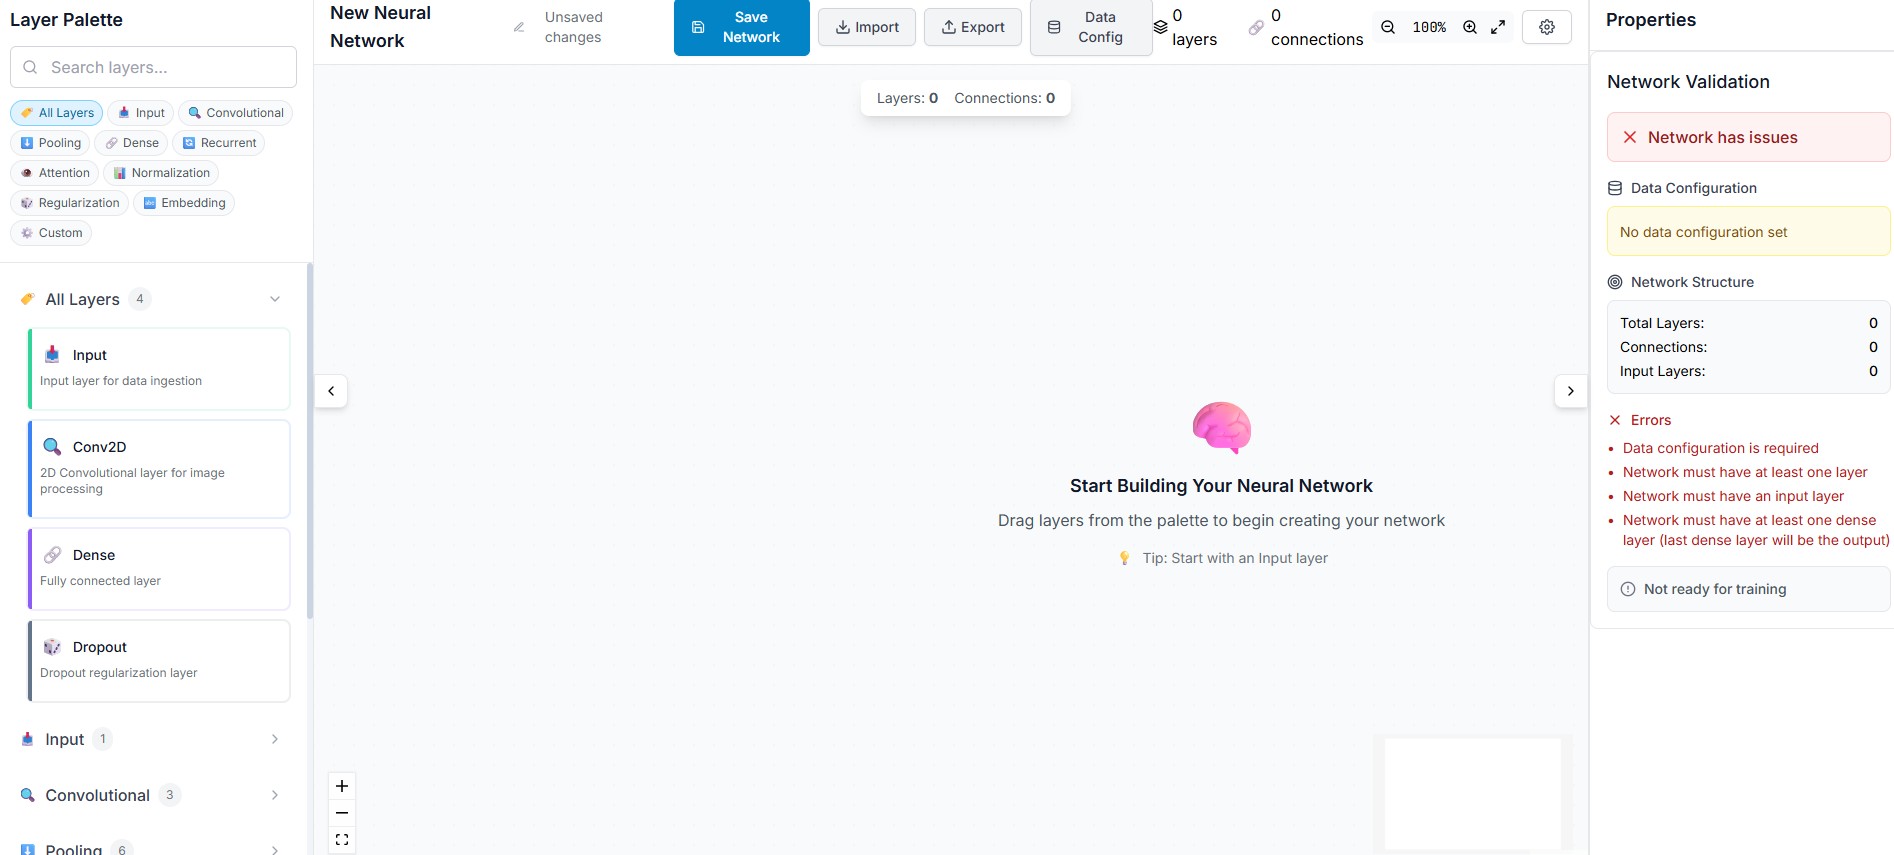Viewport: 1894px width, 855px height.
Task: Click the 'Input Layers:' row
Action: coord(1748,371)
